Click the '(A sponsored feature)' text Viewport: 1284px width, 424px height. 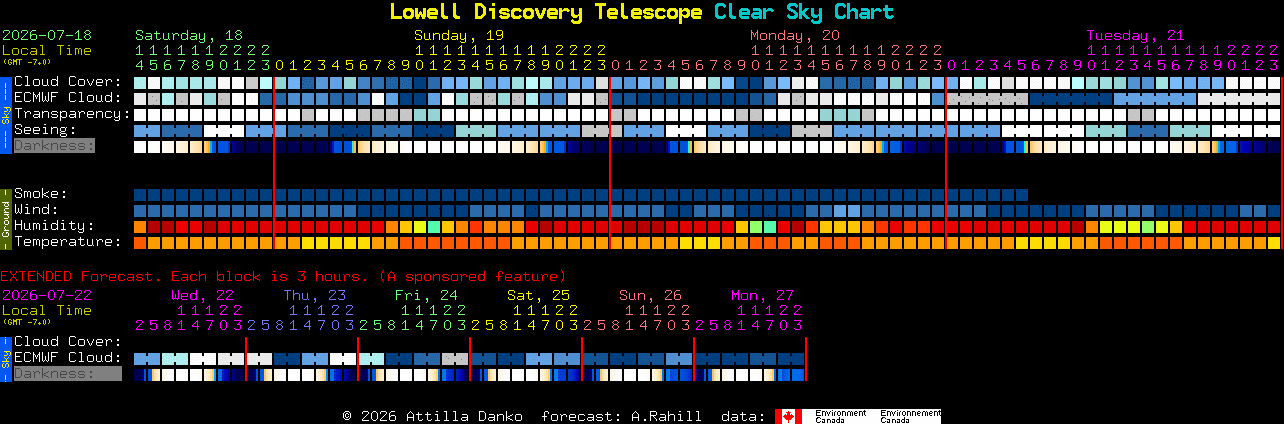coord(472,276)
